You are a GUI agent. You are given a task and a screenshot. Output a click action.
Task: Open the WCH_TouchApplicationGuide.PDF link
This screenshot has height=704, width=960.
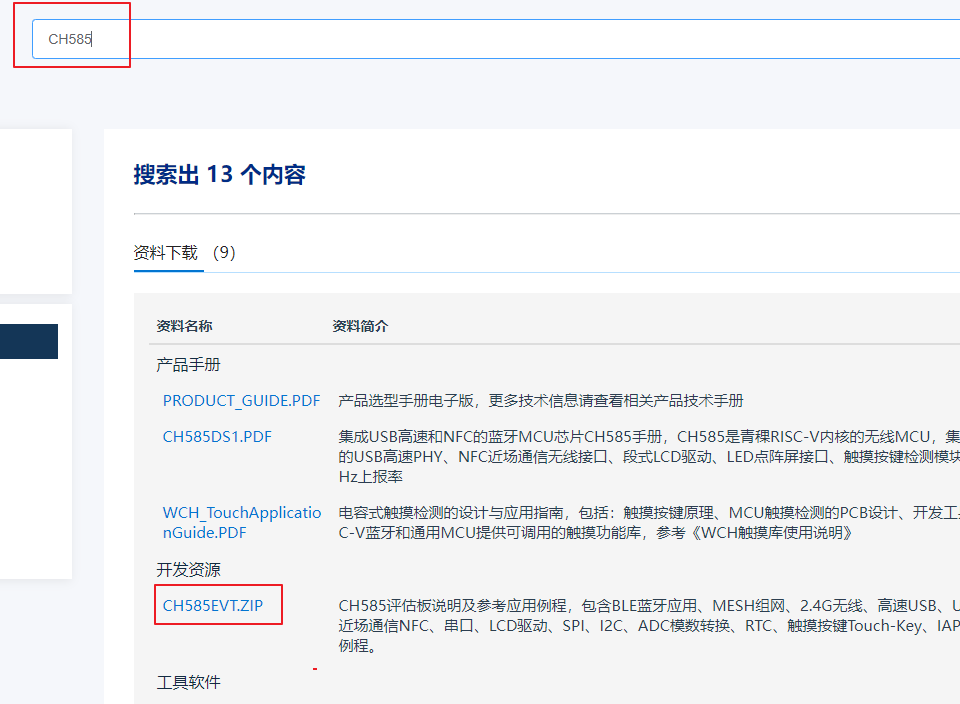coord(242,522)
